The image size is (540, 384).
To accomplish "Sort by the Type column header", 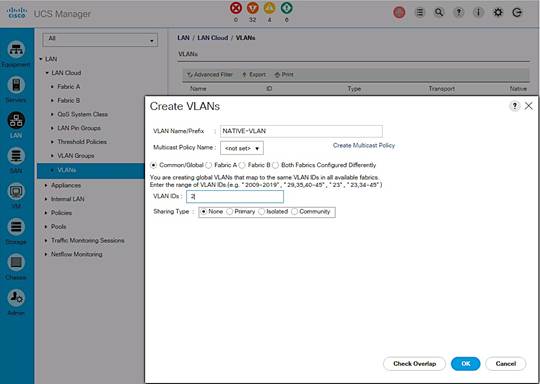I will [x=354, y=89].
